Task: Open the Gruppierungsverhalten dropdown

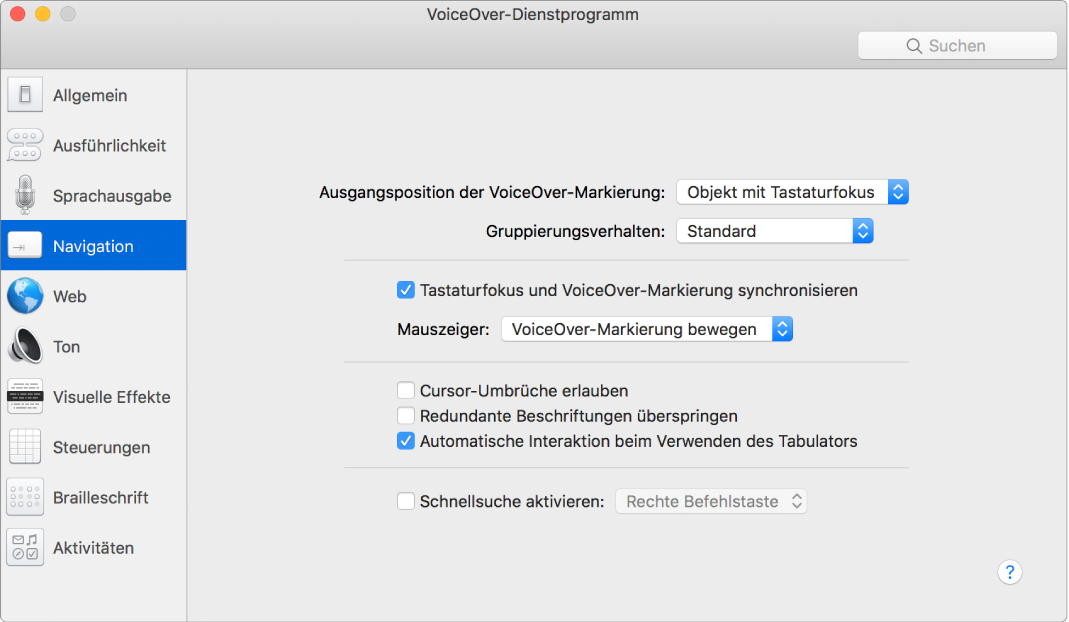Action: (862, 231)
